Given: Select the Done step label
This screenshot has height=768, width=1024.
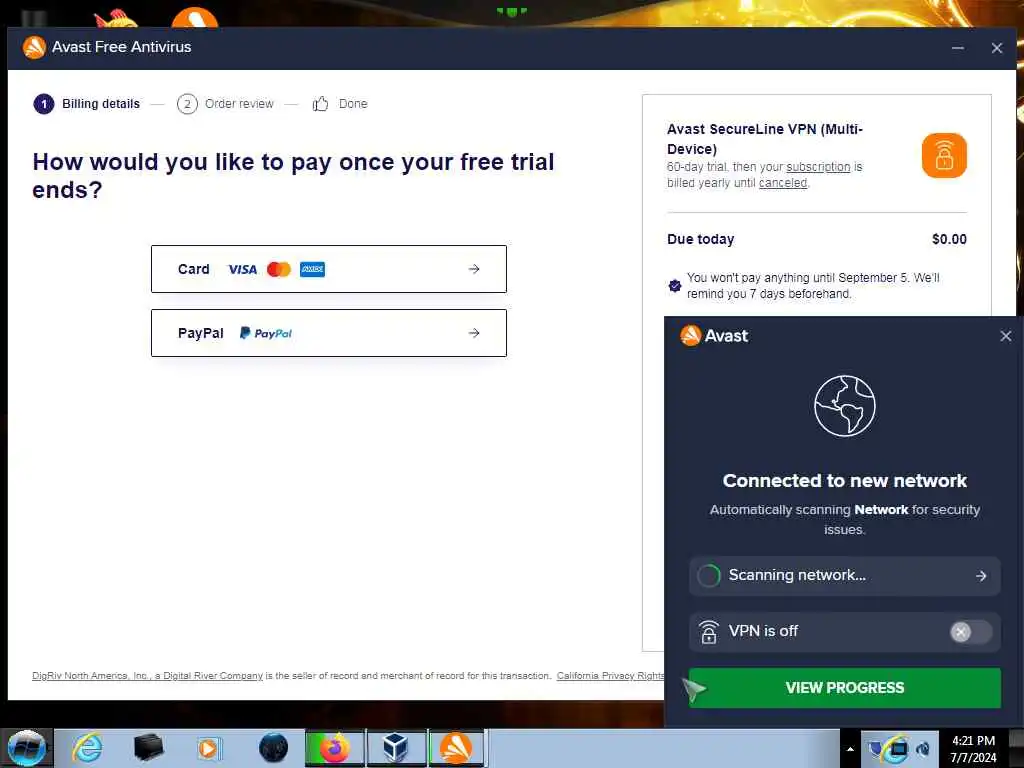Looking at the screenshot, I should (x=353, y=104).
